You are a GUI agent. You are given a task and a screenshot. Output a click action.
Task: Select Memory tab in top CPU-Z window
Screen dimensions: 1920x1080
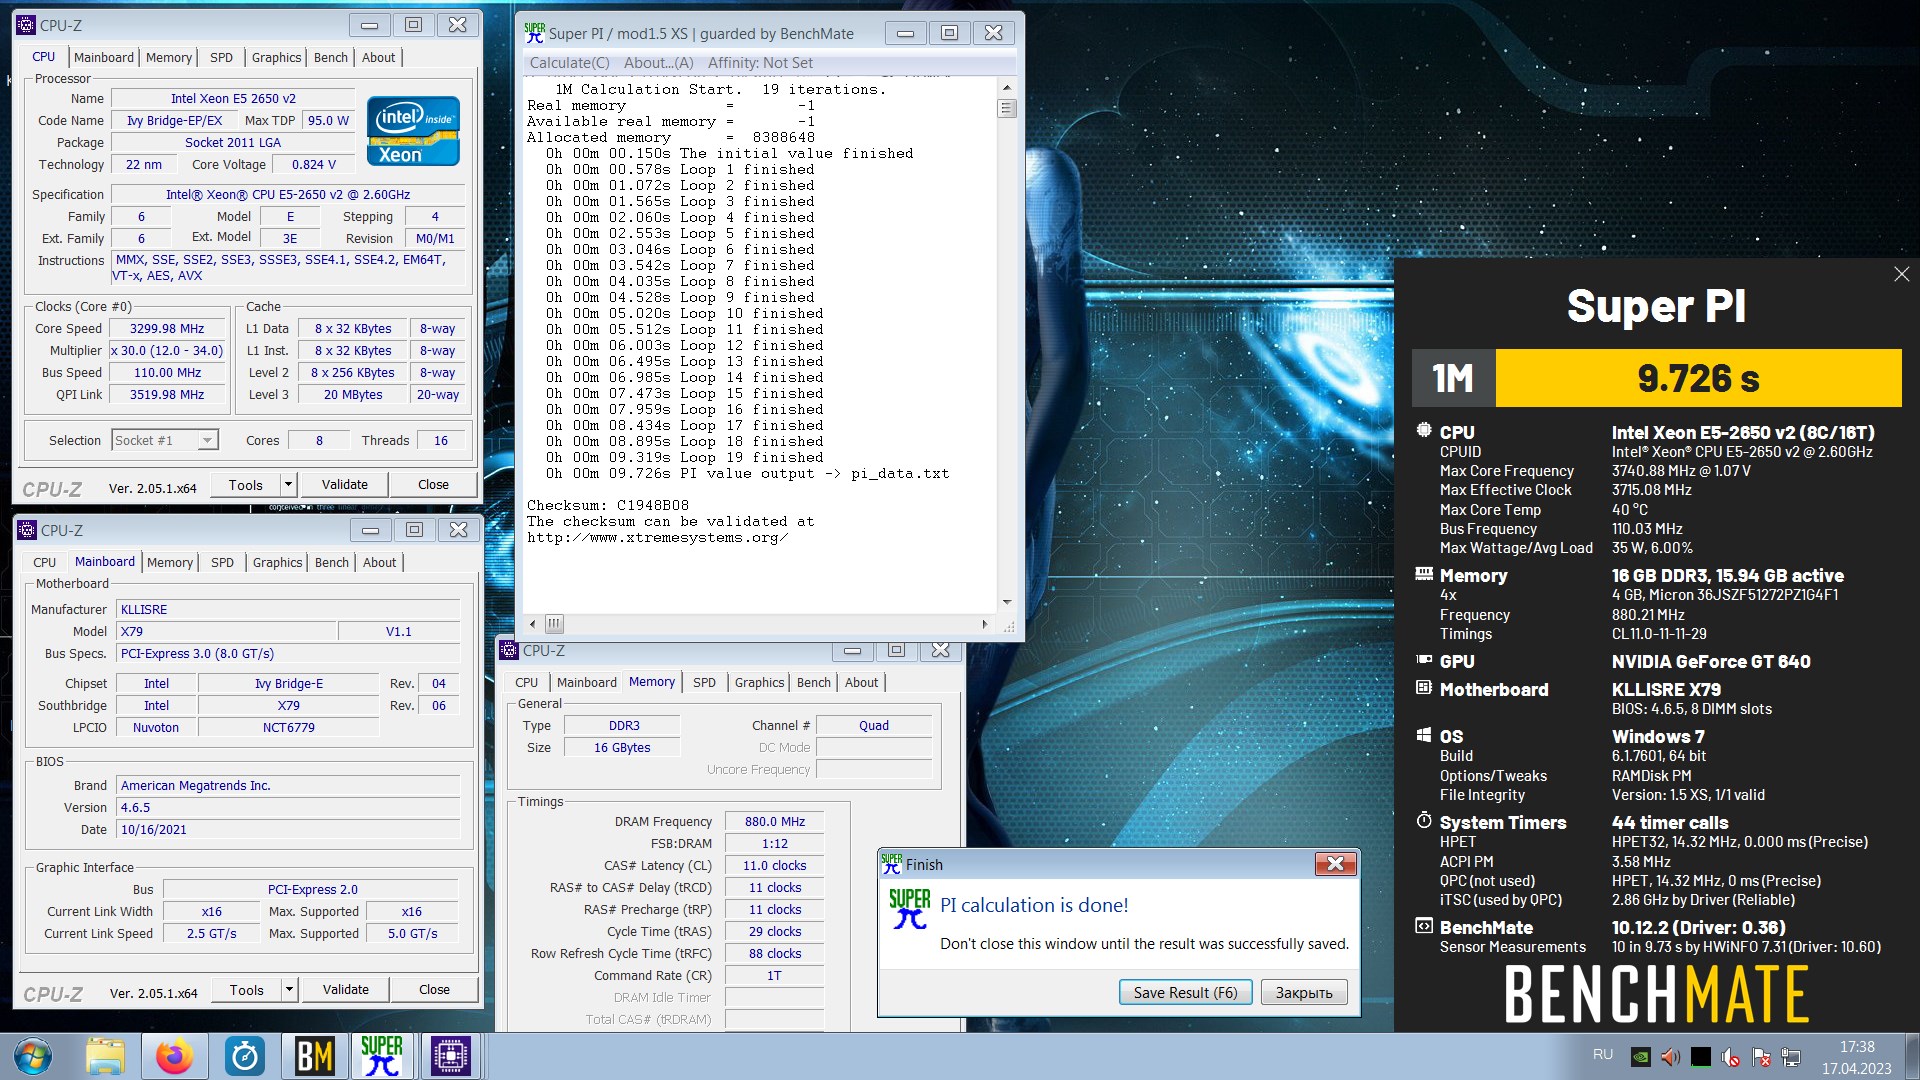point(168,57)
